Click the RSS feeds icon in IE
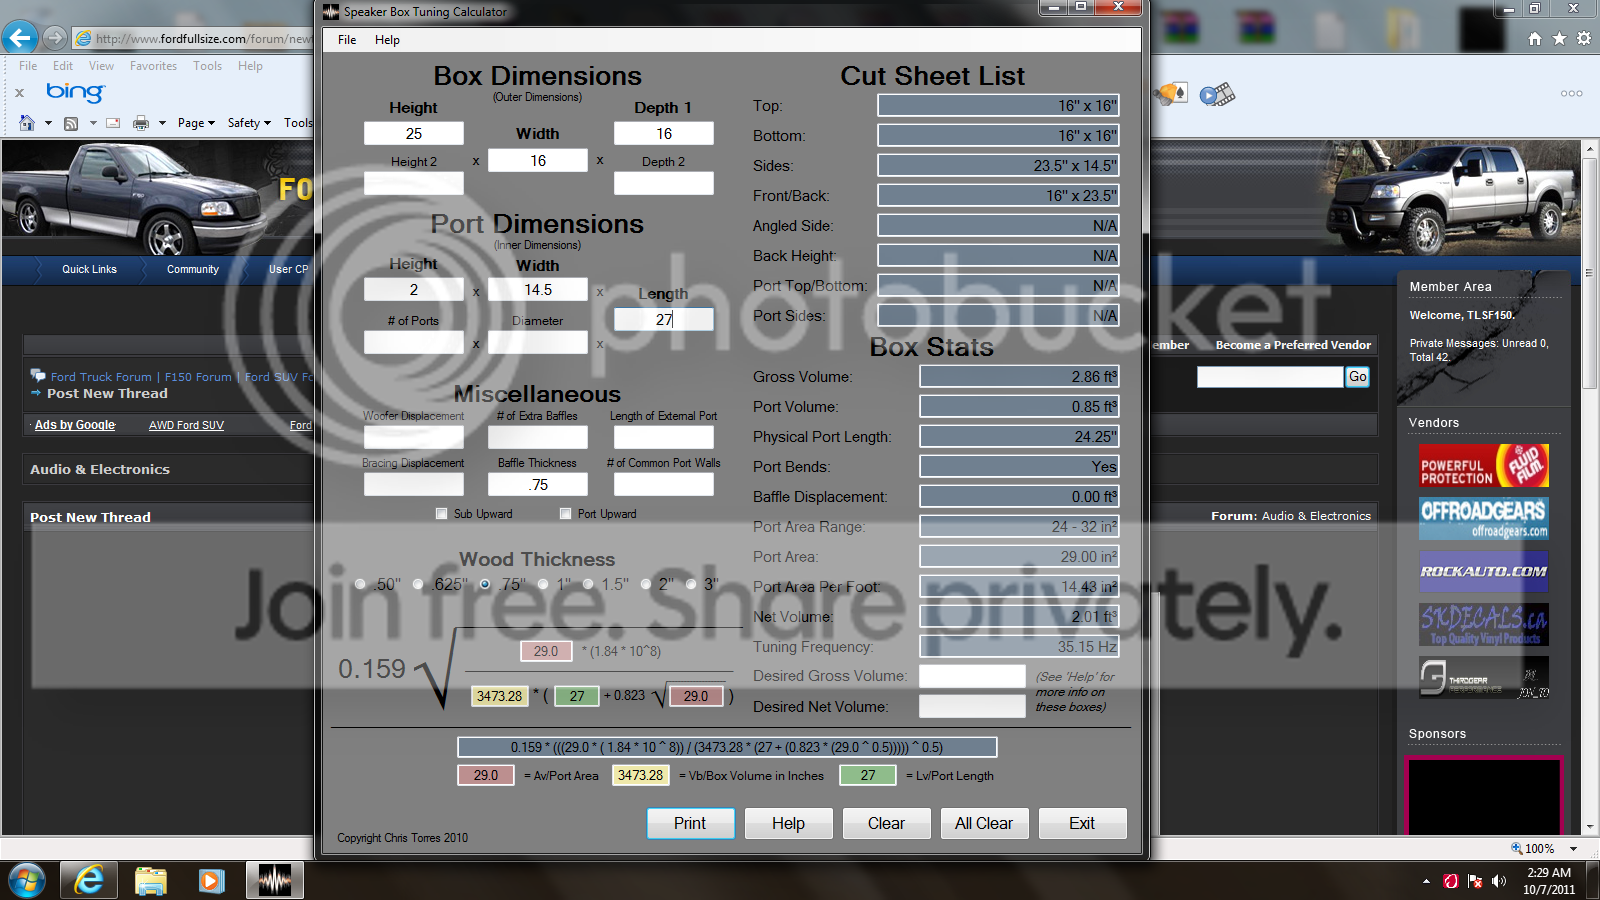The height and width of the screenshot is (900, 1600). tap(71, 123)
